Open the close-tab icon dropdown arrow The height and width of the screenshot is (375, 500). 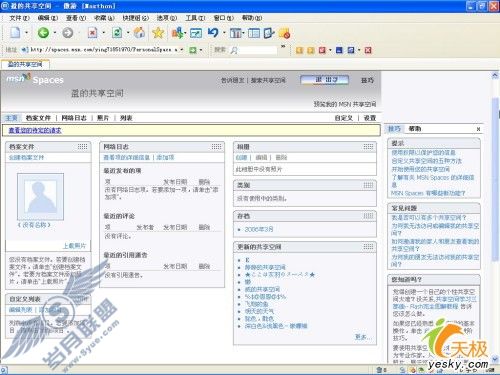tap(330, 50)
